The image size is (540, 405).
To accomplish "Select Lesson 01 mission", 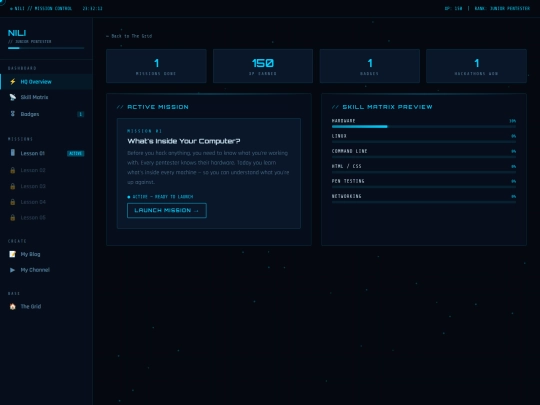I will 46,153.
